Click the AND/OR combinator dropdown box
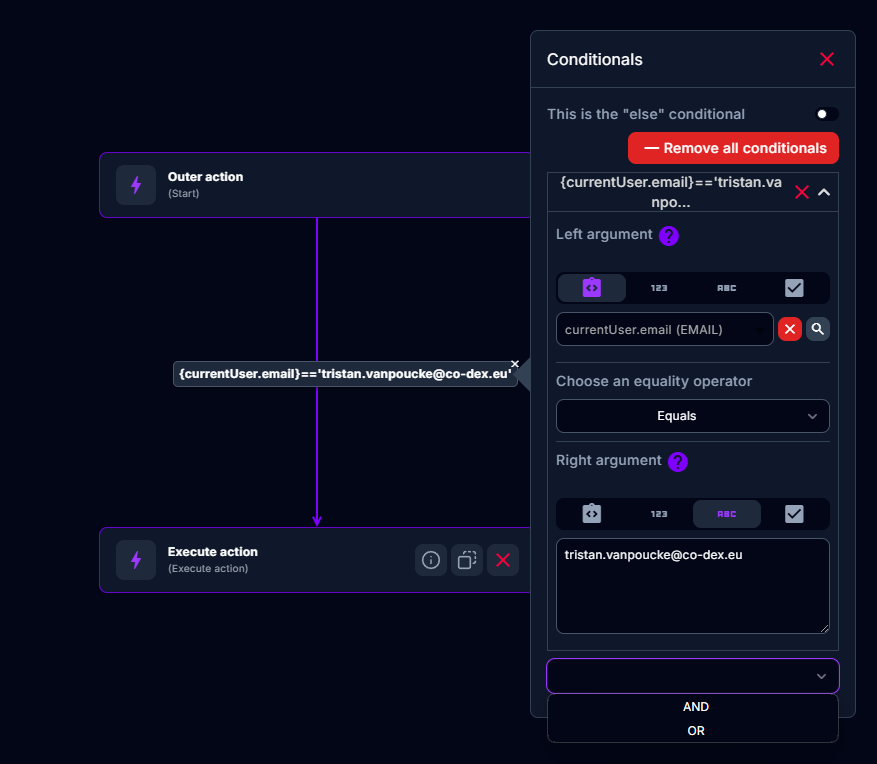877x764 pixels. 692,676
